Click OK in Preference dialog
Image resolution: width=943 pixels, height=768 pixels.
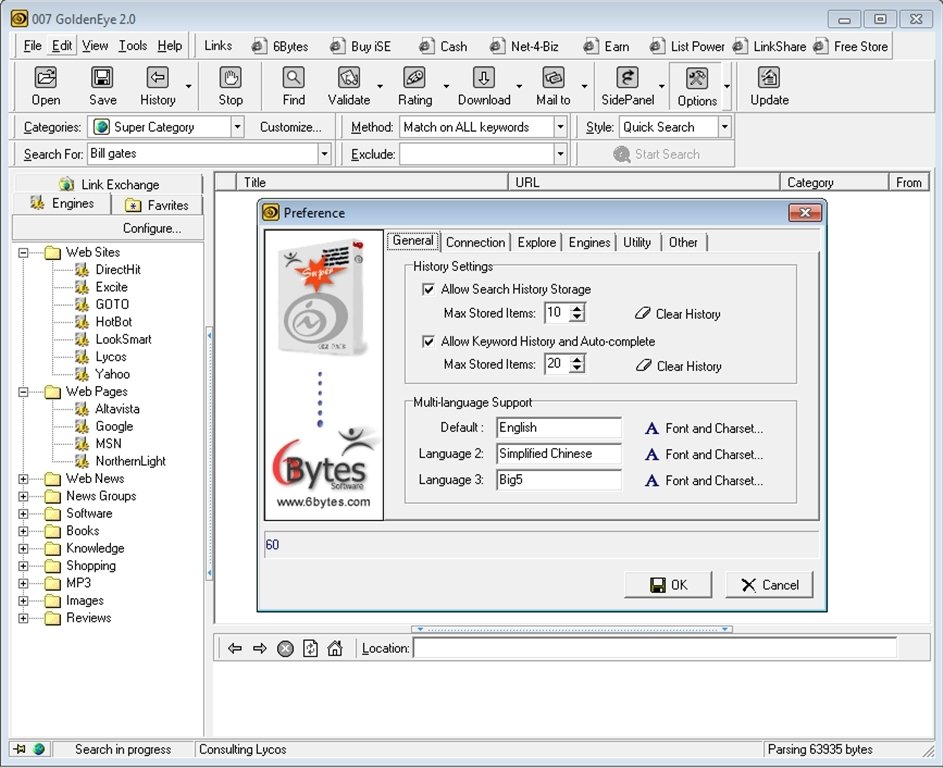pyautogui.click(x=668, y=585)
